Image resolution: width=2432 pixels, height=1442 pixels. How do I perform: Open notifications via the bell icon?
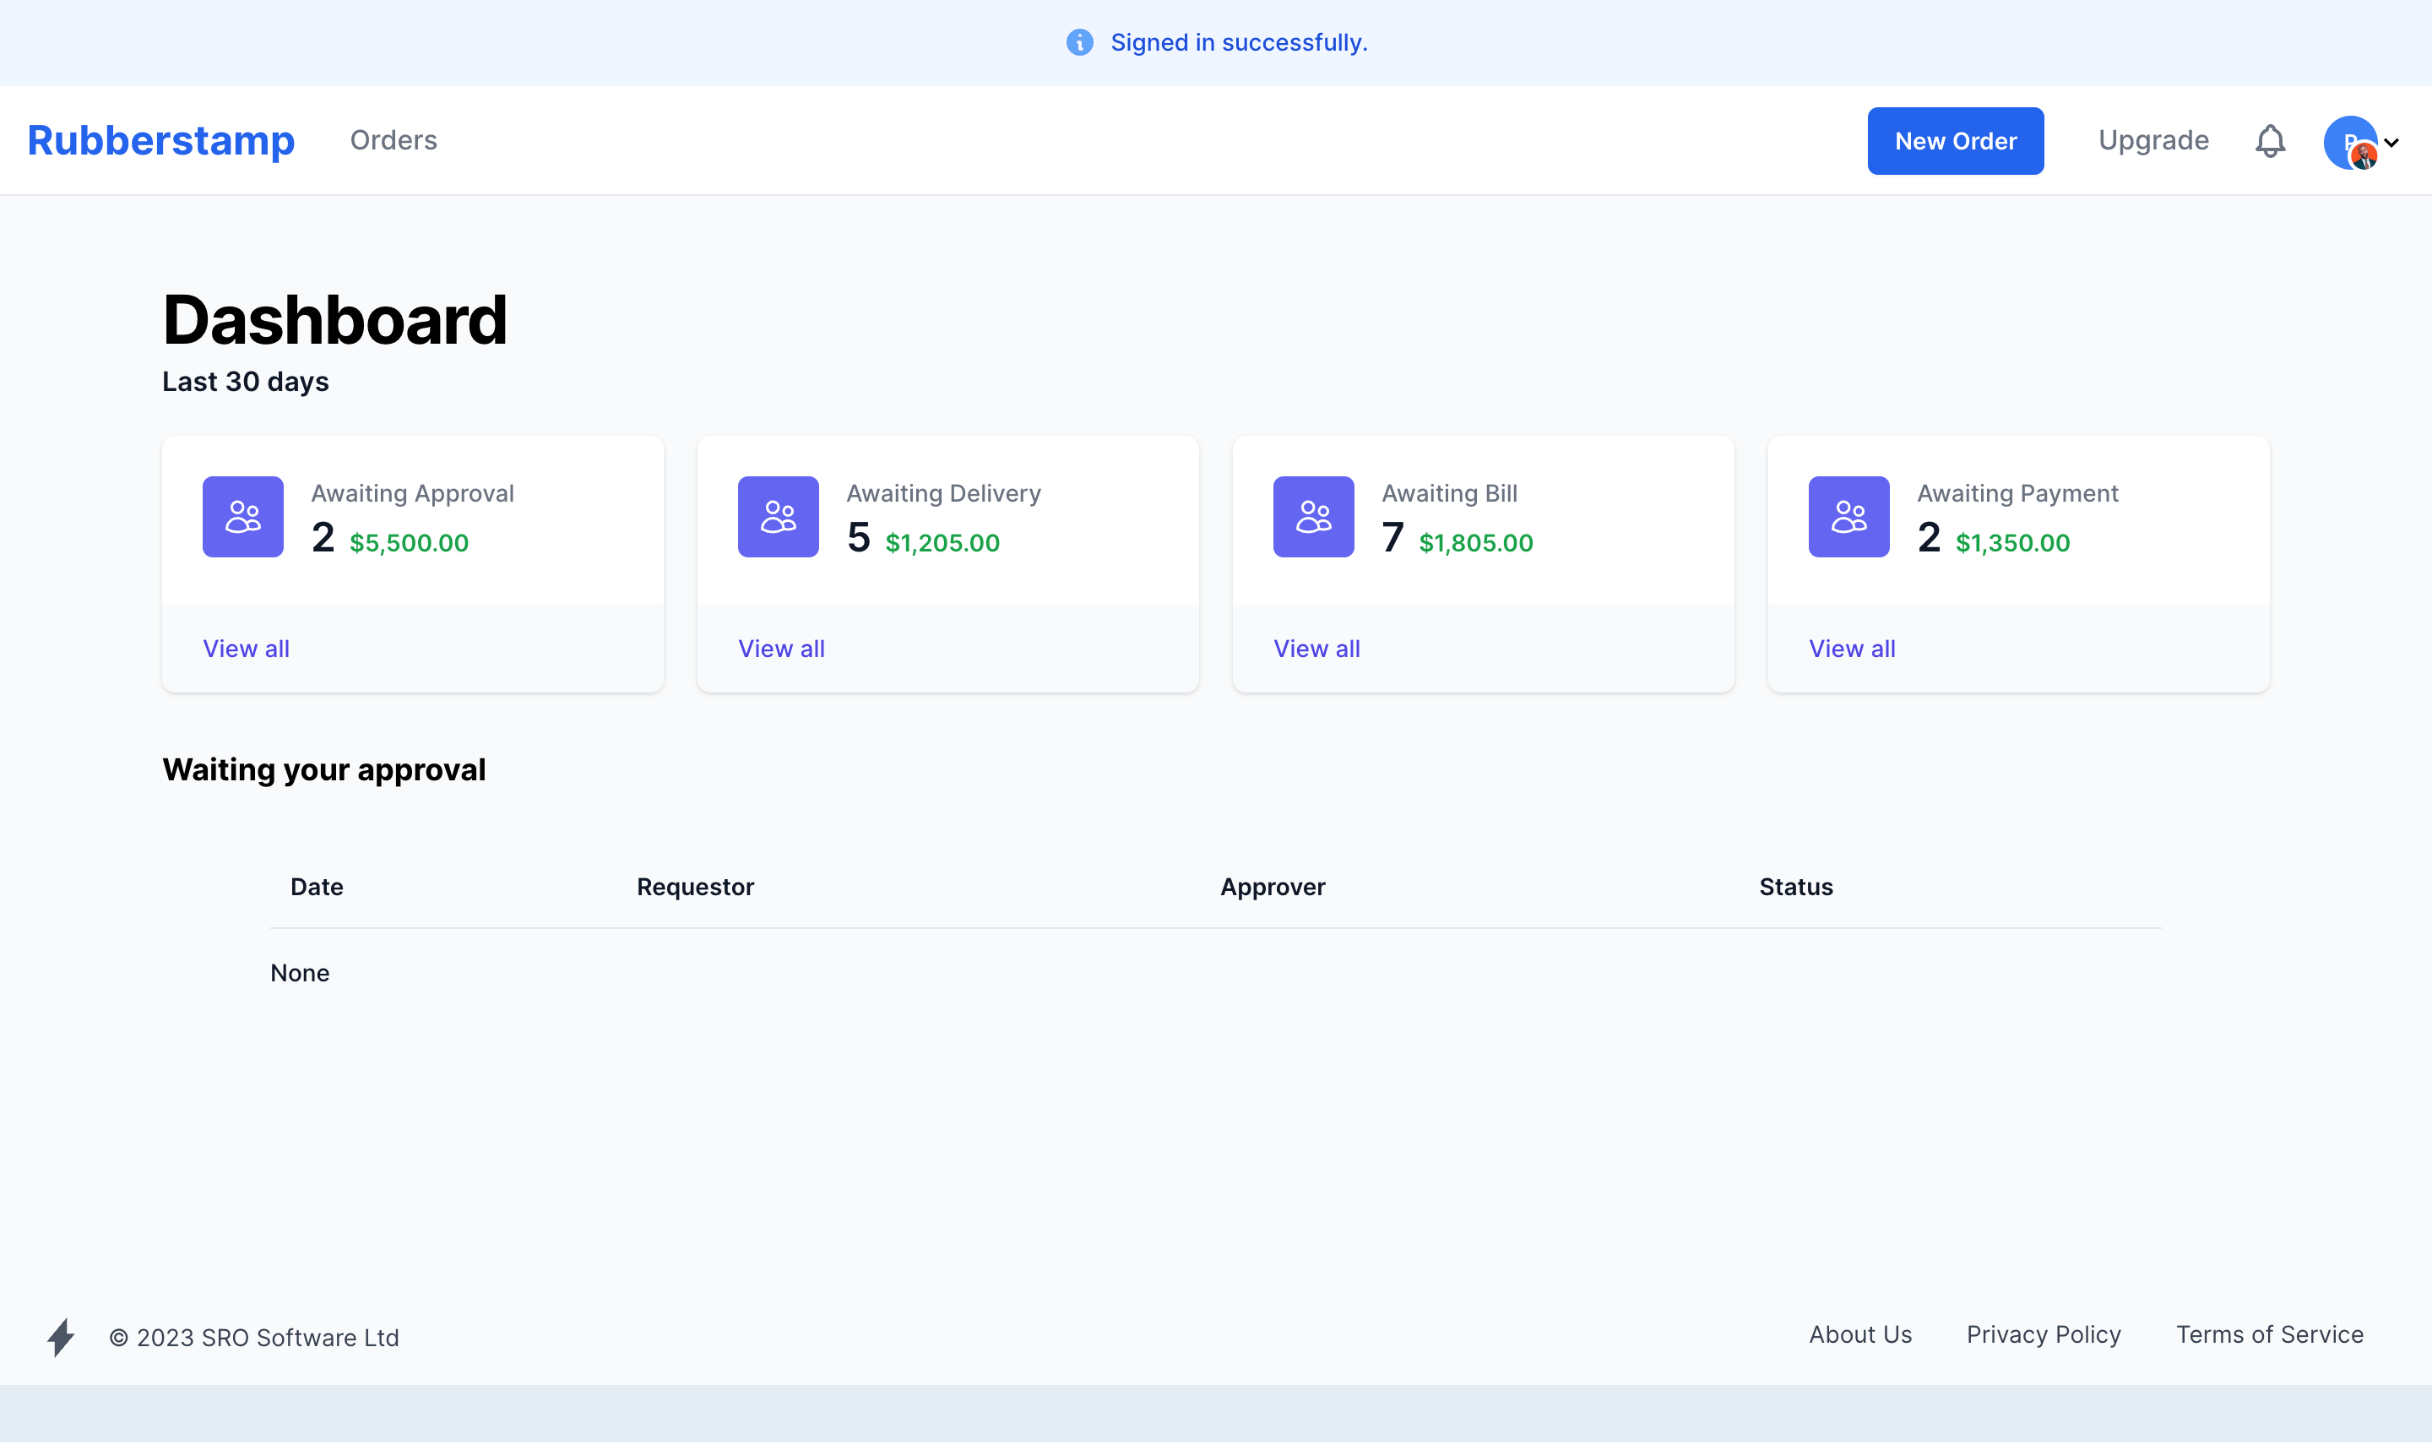click(x=2270, y=140)
